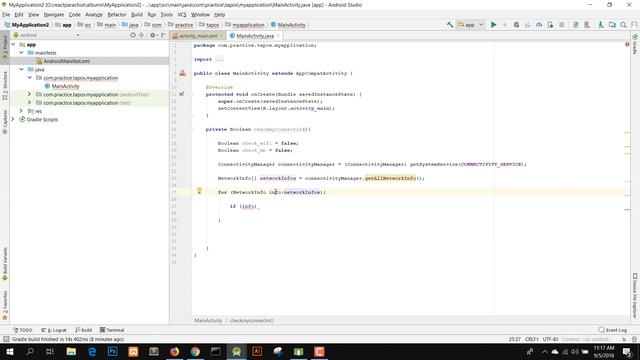This screenshot has height=360, width=640.
Task: Open the Gradle side panel
Action: (635, 44)
